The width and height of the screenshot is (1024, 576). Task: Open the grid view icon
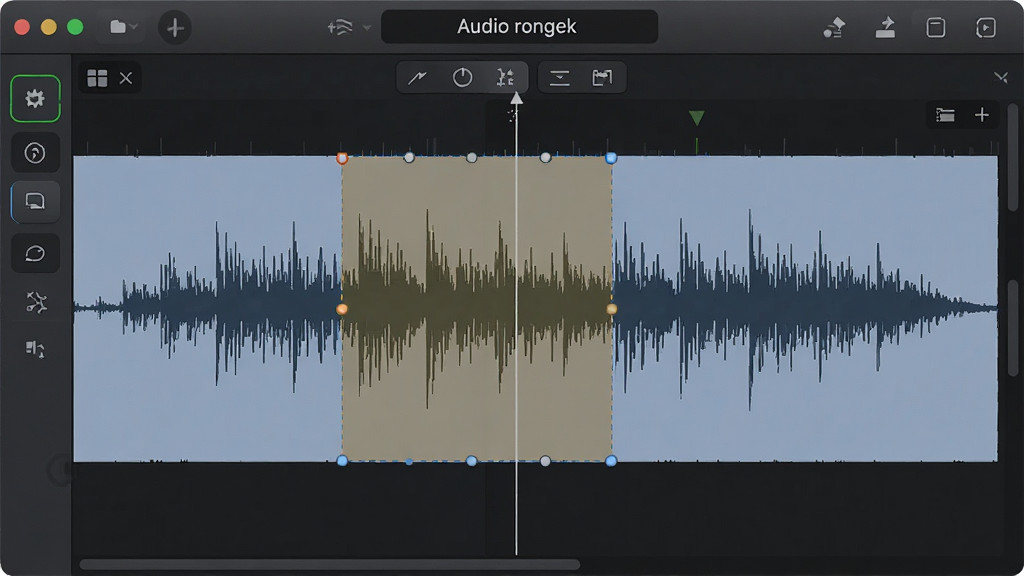click(x=97, y=78)
